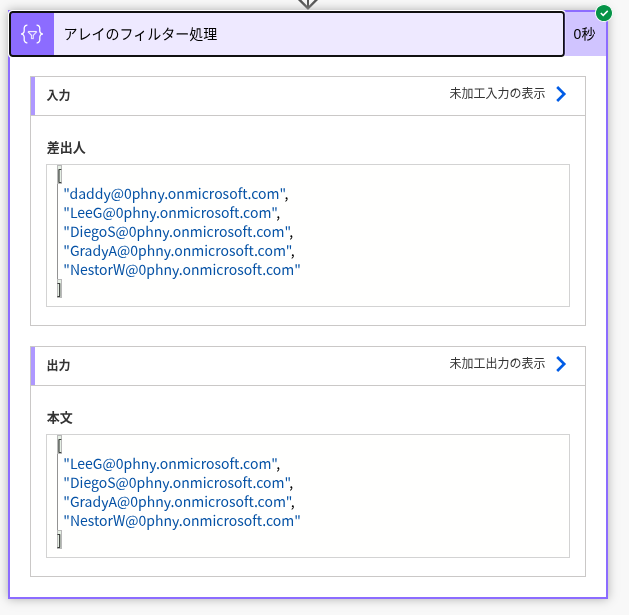Click the 本文 field label

[x=59, y=418]
